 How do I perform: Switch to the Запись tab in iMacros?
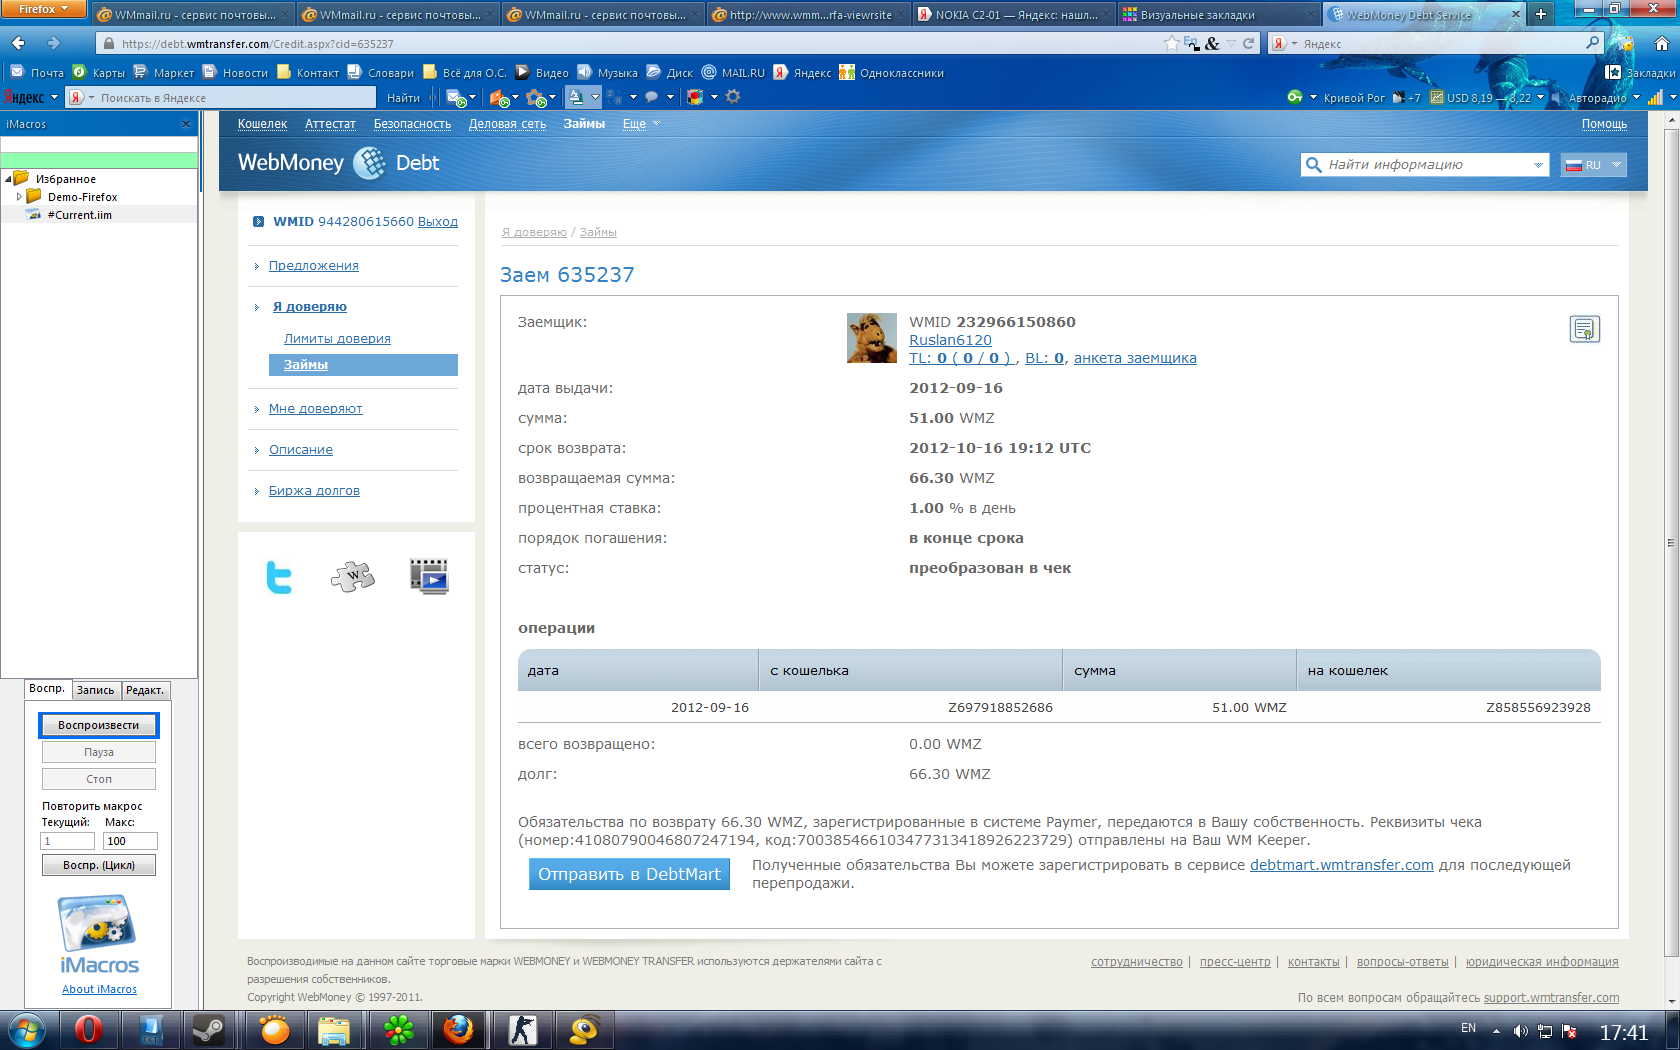96,690
